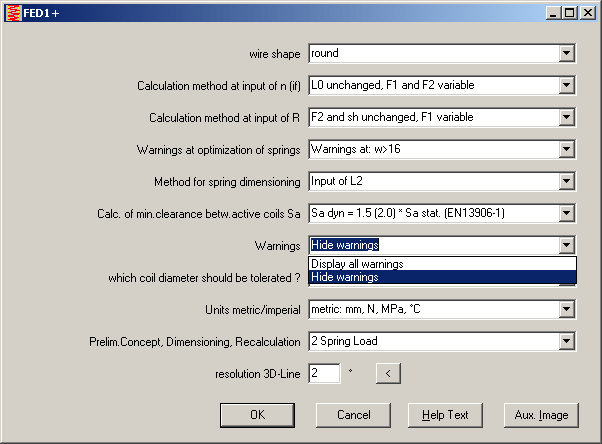The image size is (602, 444).
Task: Confirm settings with OK button
Action: [x=257, y=414]
